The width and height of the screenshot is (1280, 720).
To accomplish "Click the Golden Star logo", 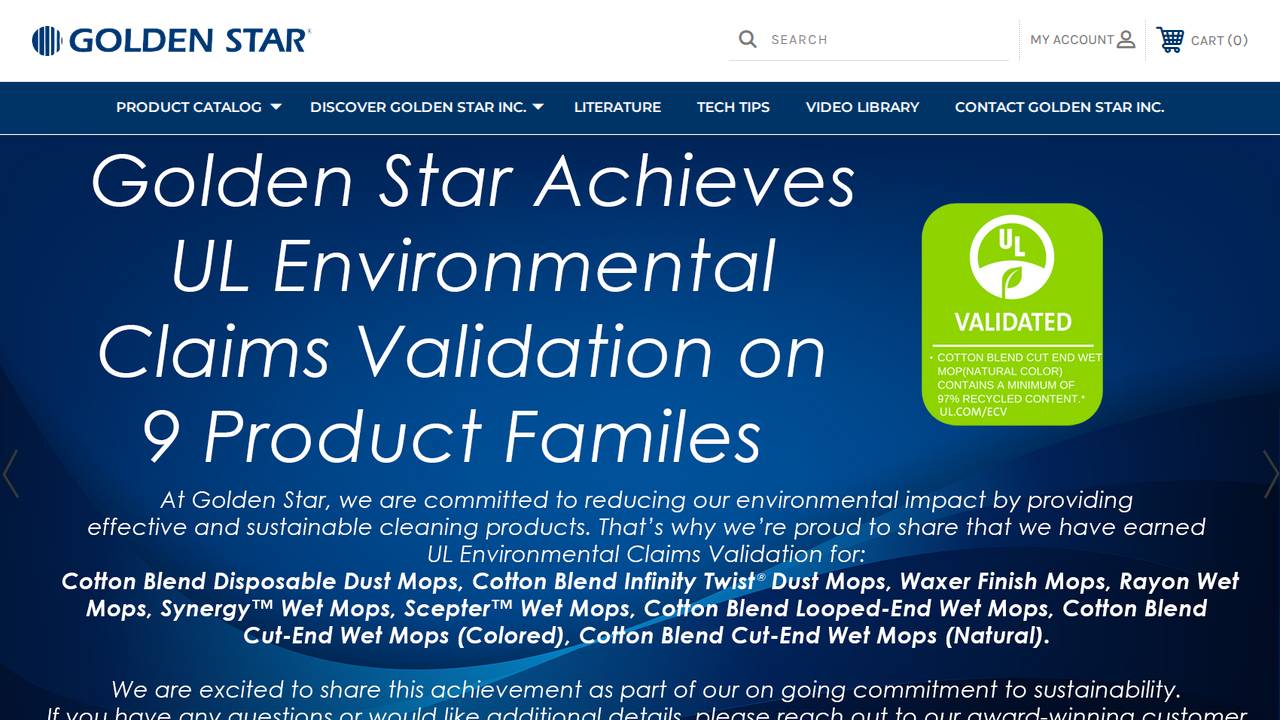I will (170, 39).
